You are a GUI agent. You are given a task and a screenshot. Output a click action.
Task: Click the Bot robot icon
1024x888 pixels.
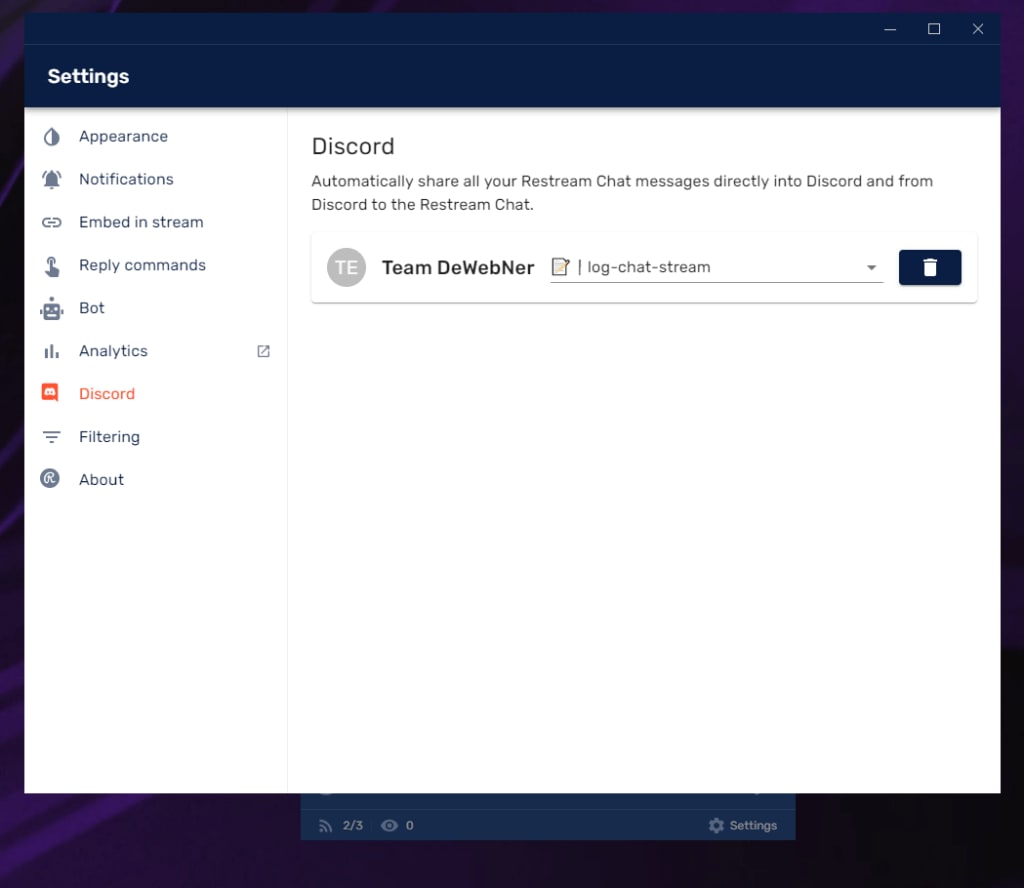(x=52, y=308)
